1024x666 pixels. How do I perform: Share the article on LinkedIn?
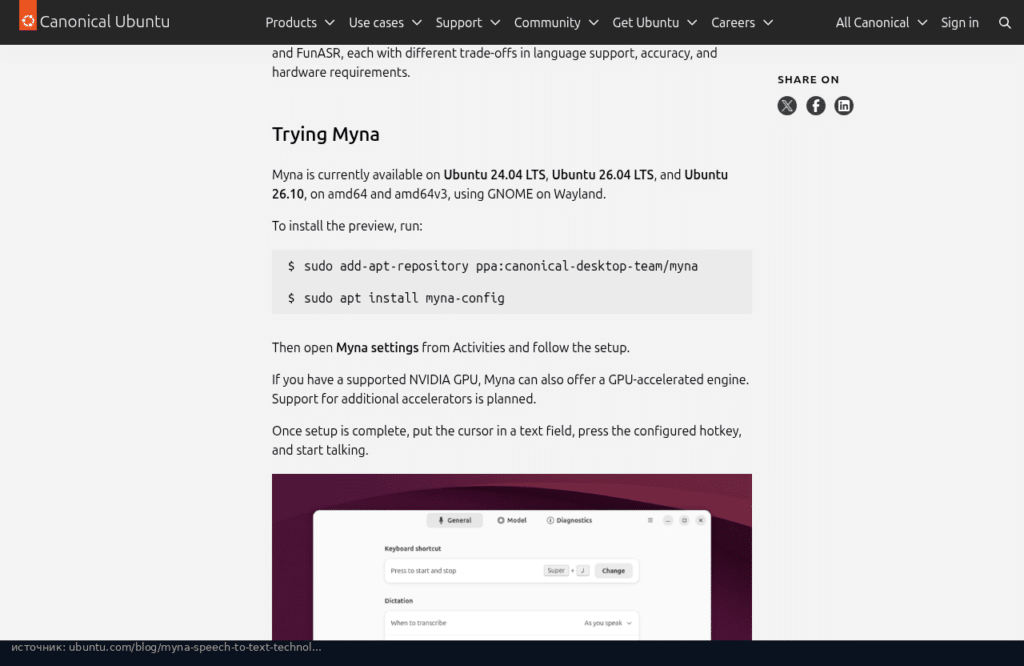point(844,106)
